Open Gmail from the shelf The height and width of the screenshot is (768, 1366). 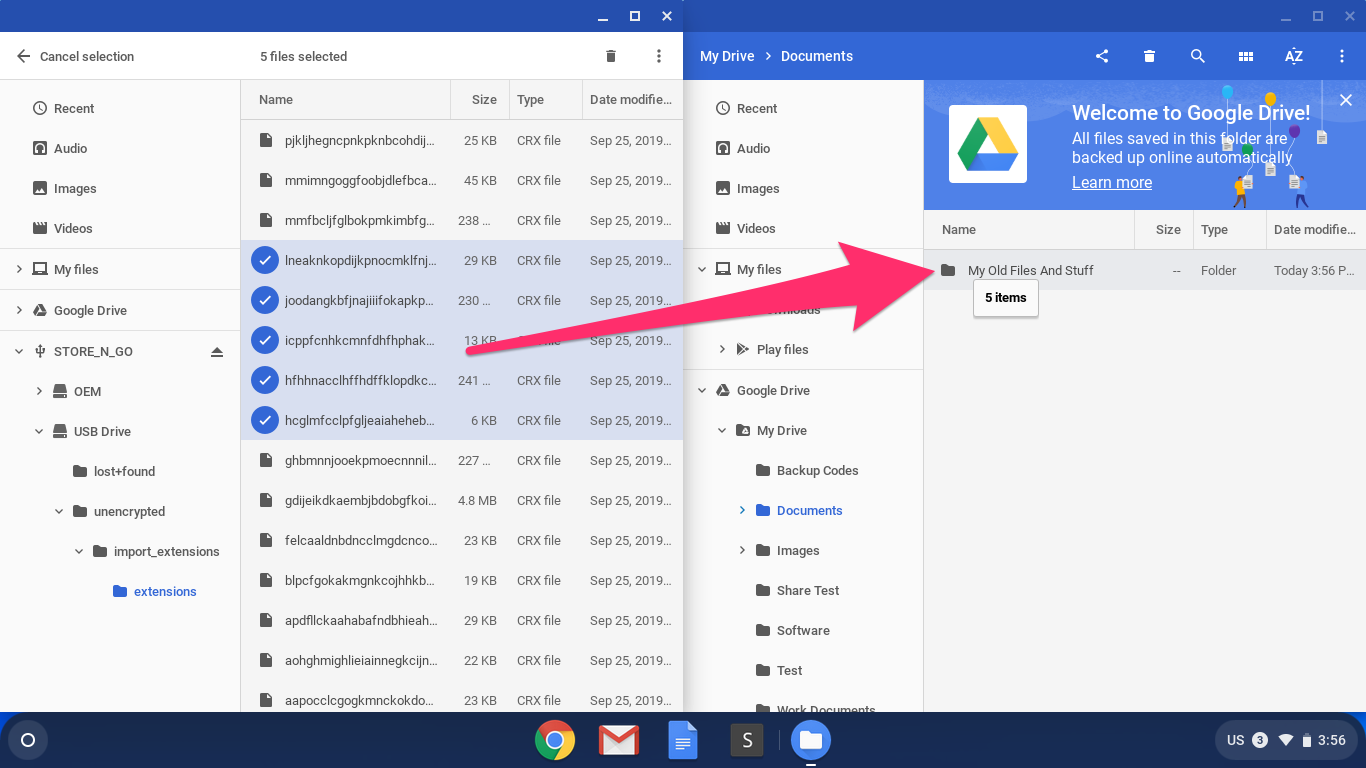click(x=619, y=740)
